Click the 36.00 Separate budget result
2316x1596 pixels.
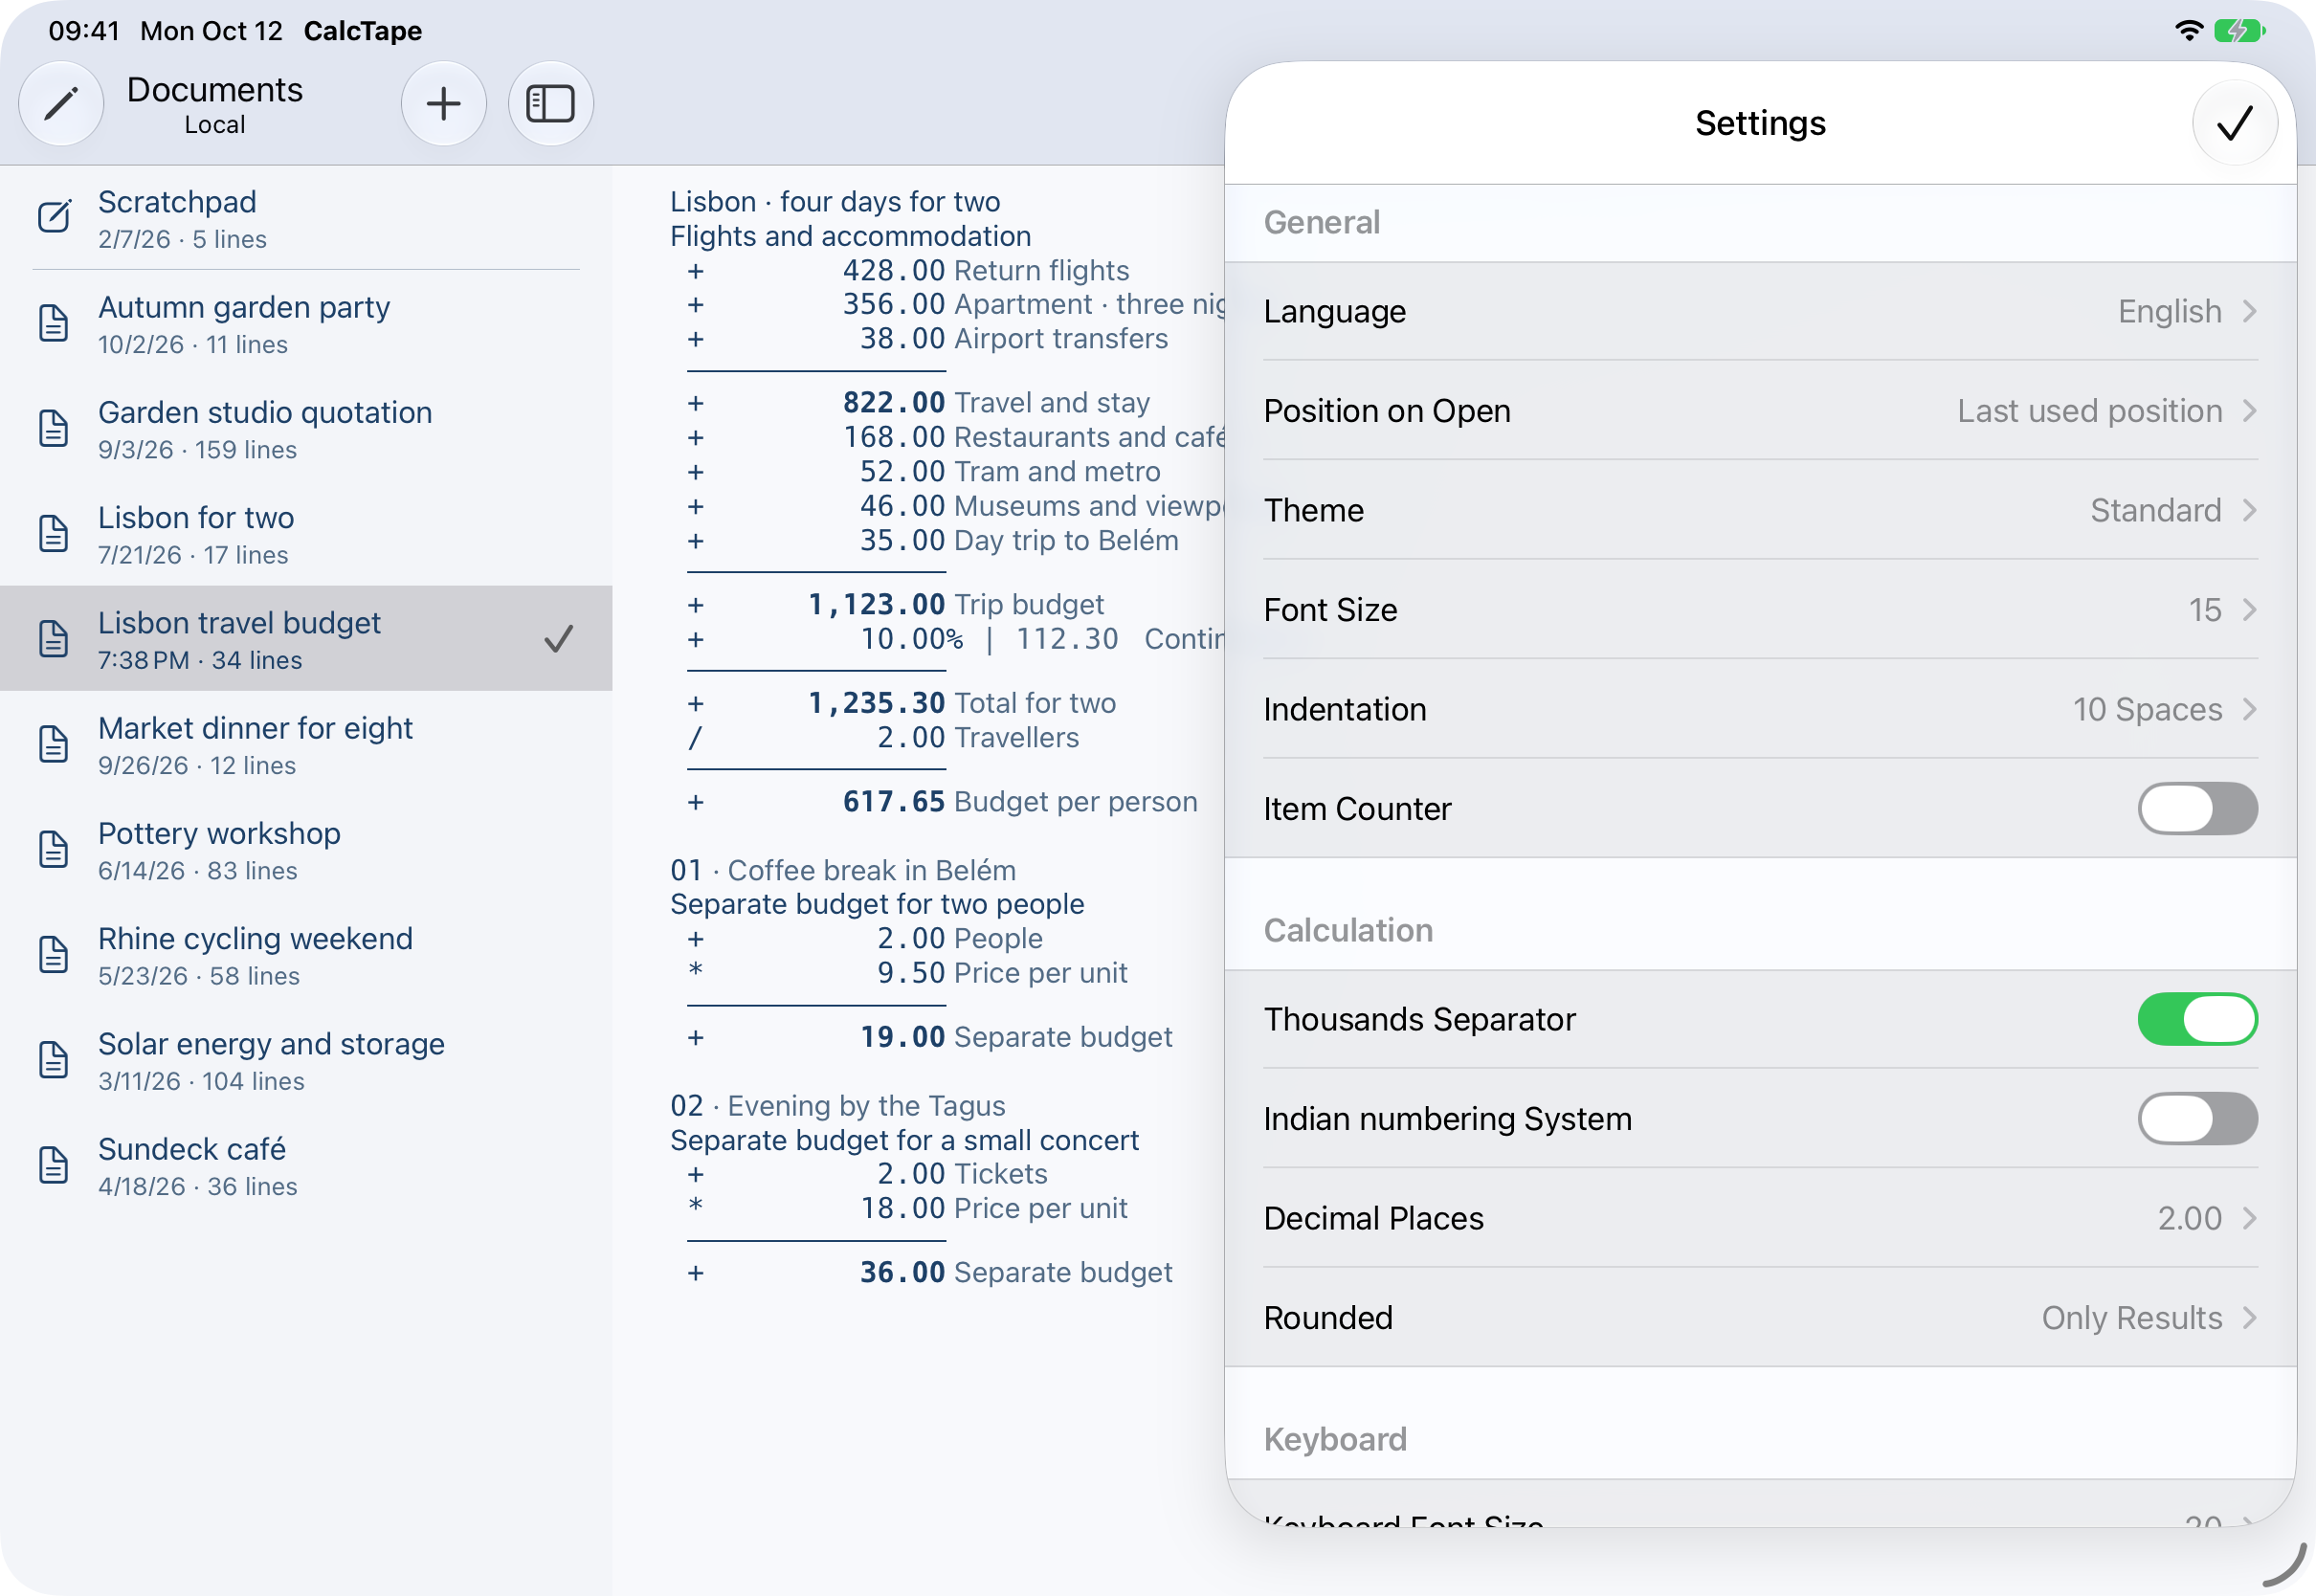(929, 1273)
